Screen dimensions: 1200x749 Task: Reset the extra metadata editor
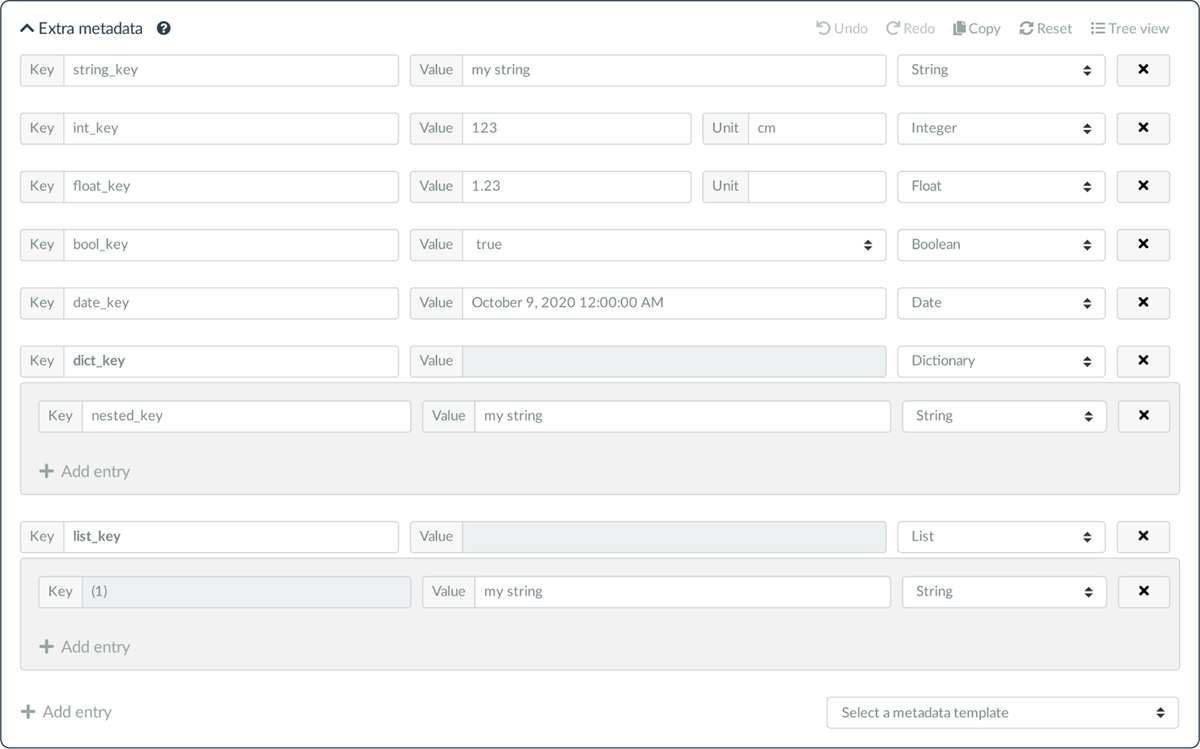1046,28
